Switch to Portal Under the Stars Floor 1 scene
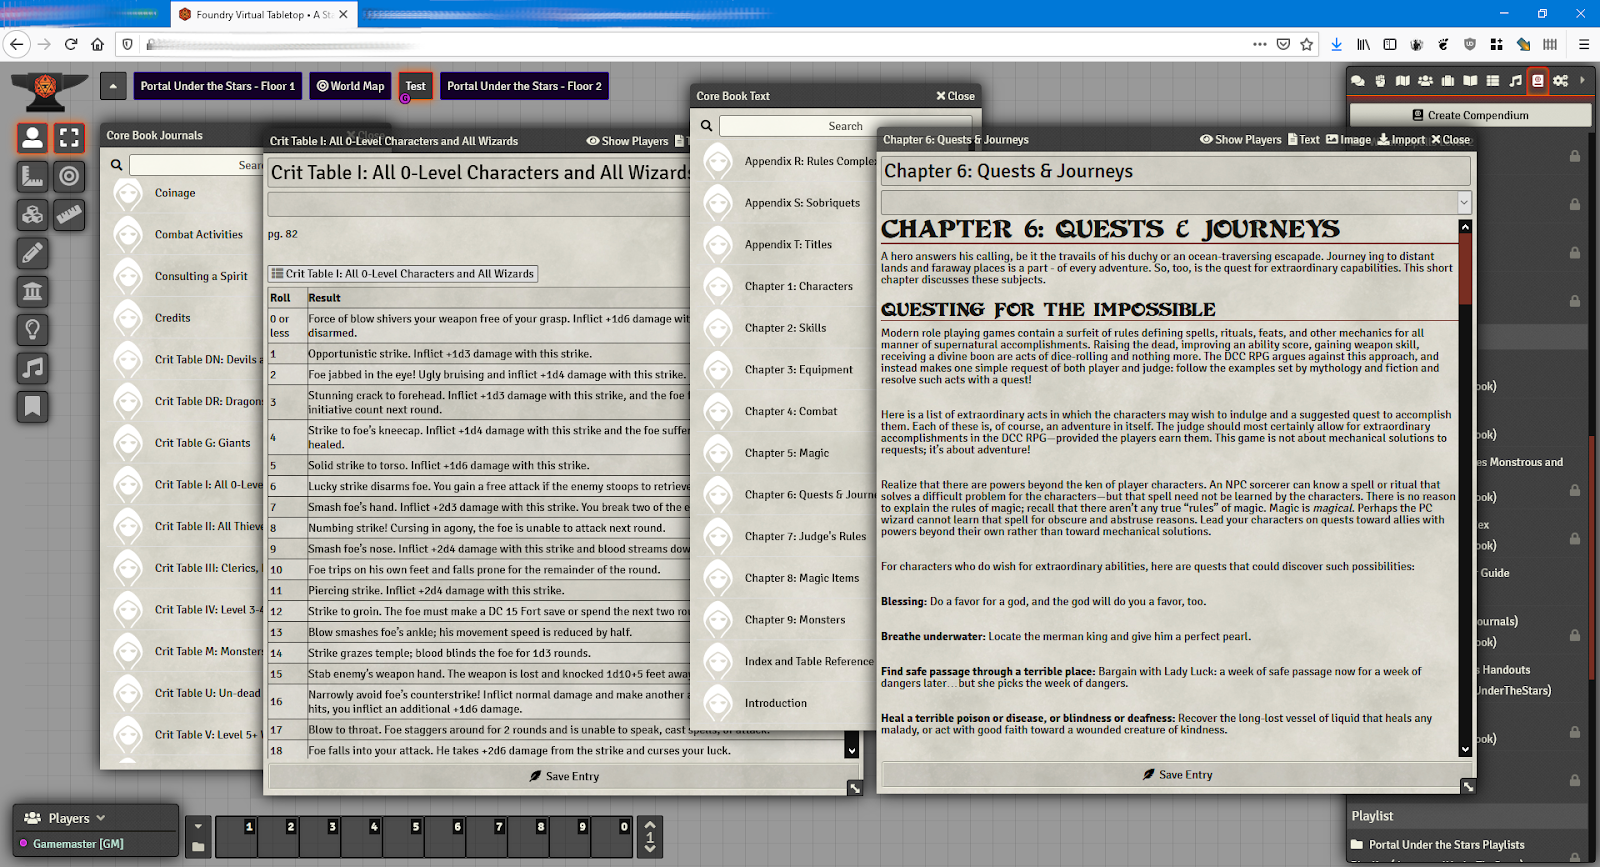Image resolution: width=1600 pixels, height=867 pixels. (x=218, y=86)
